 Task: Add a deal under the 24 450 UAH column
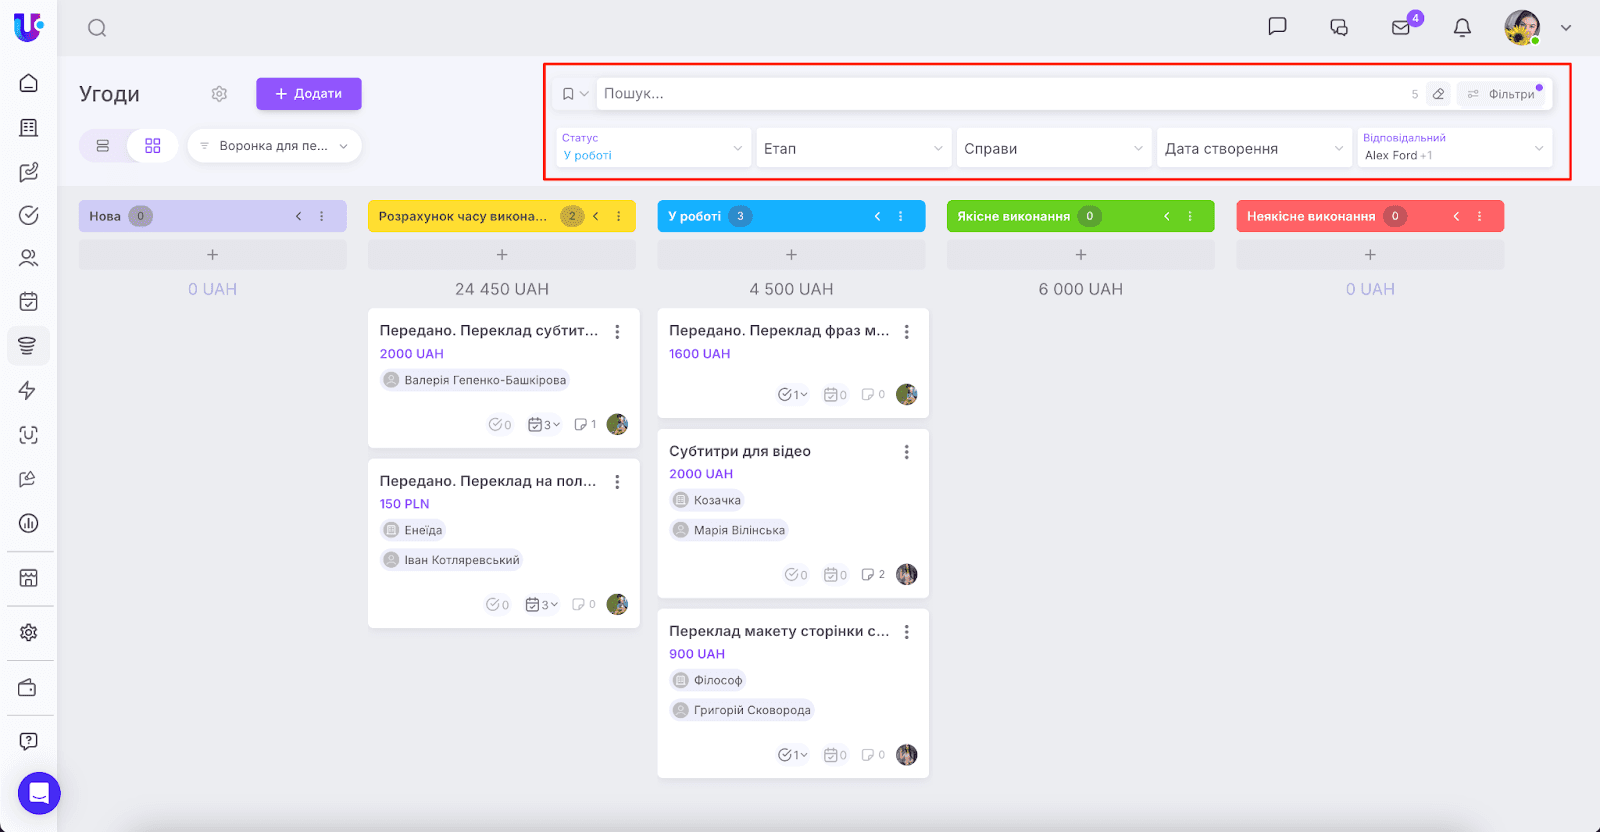point(502,255)
